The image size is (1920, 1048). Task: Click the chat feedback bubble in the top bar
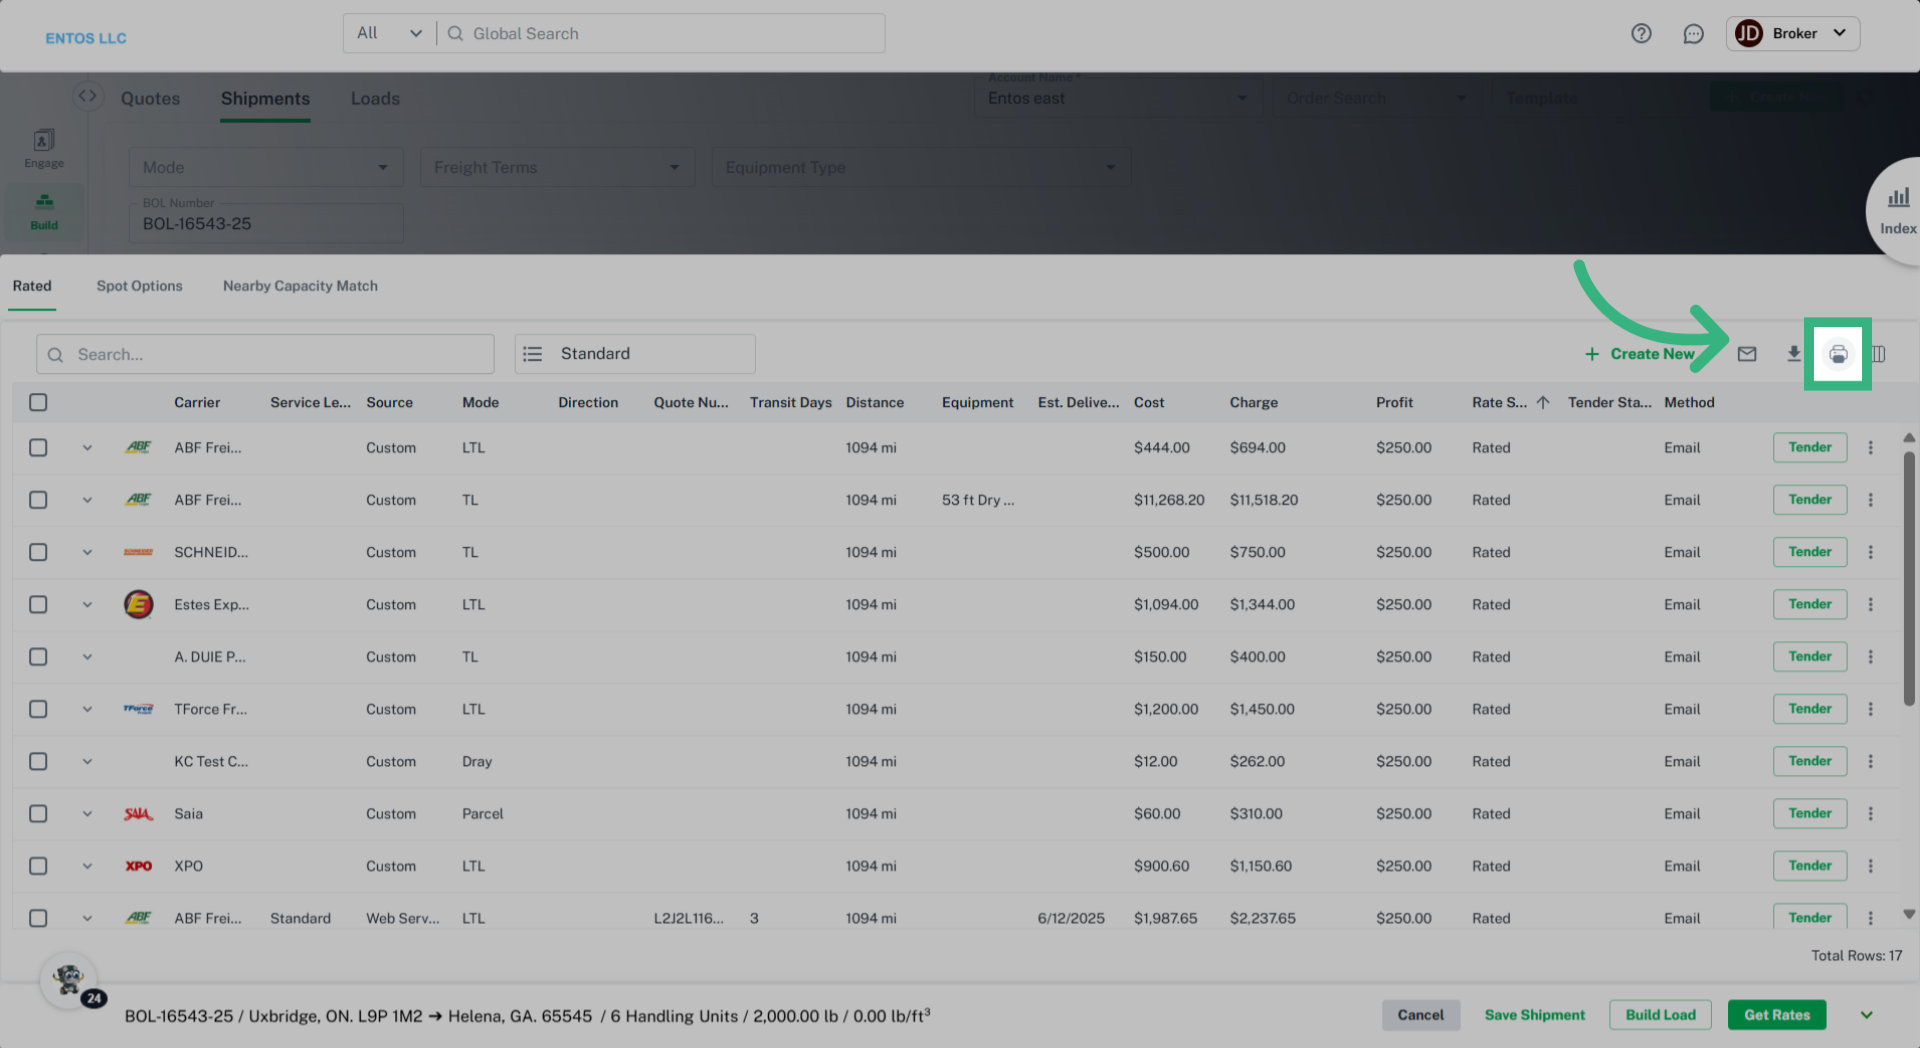pyautogui.click(x=1693, y=33)
